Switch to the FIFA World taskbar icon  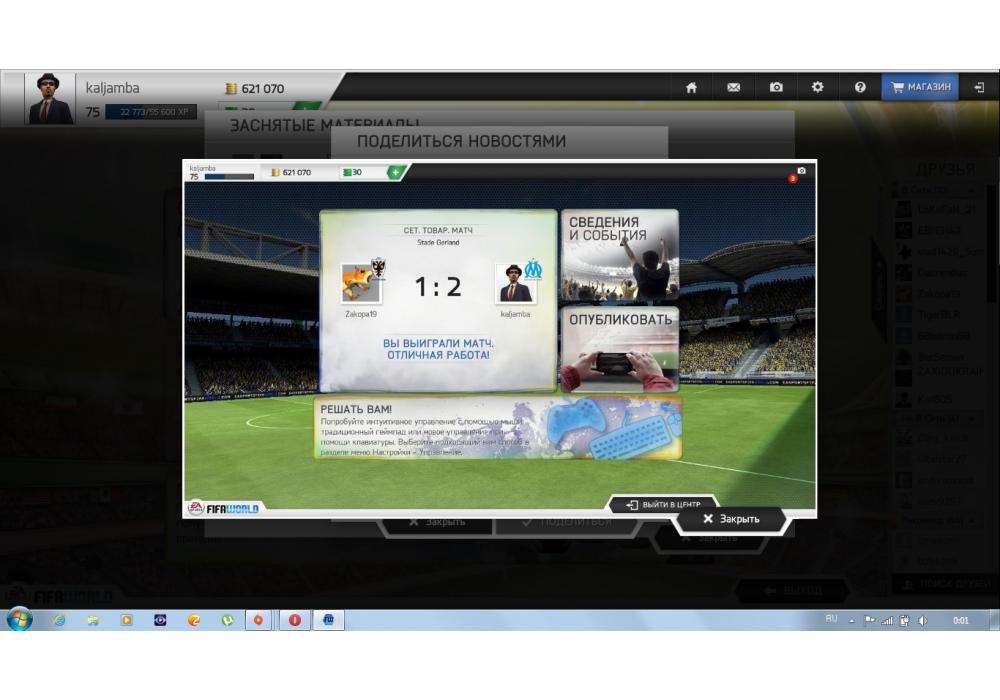pyautogui.click(x=328, y=620)
